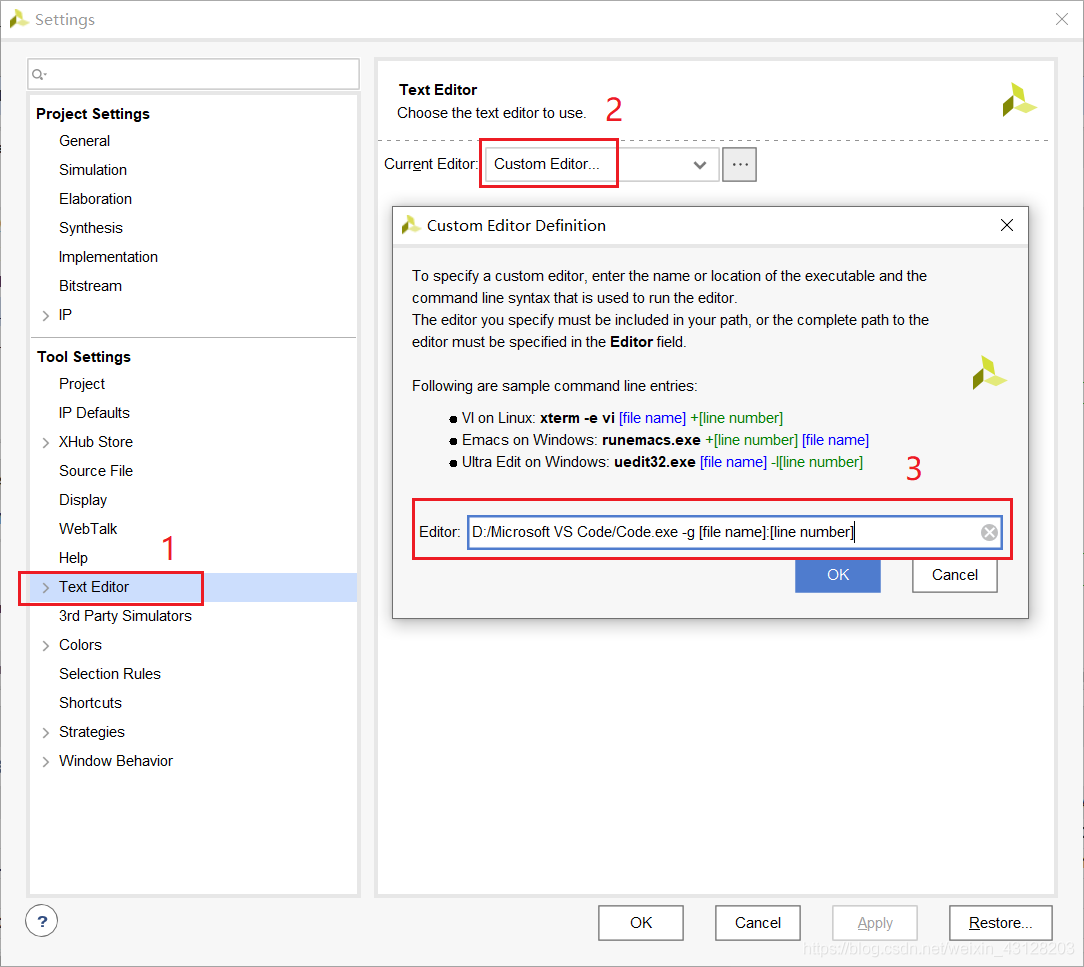Viewport: 1084px width, 967px height.
Task: Expand the XHub Store node
Action: pyautogui.click(x=46, y=442)
